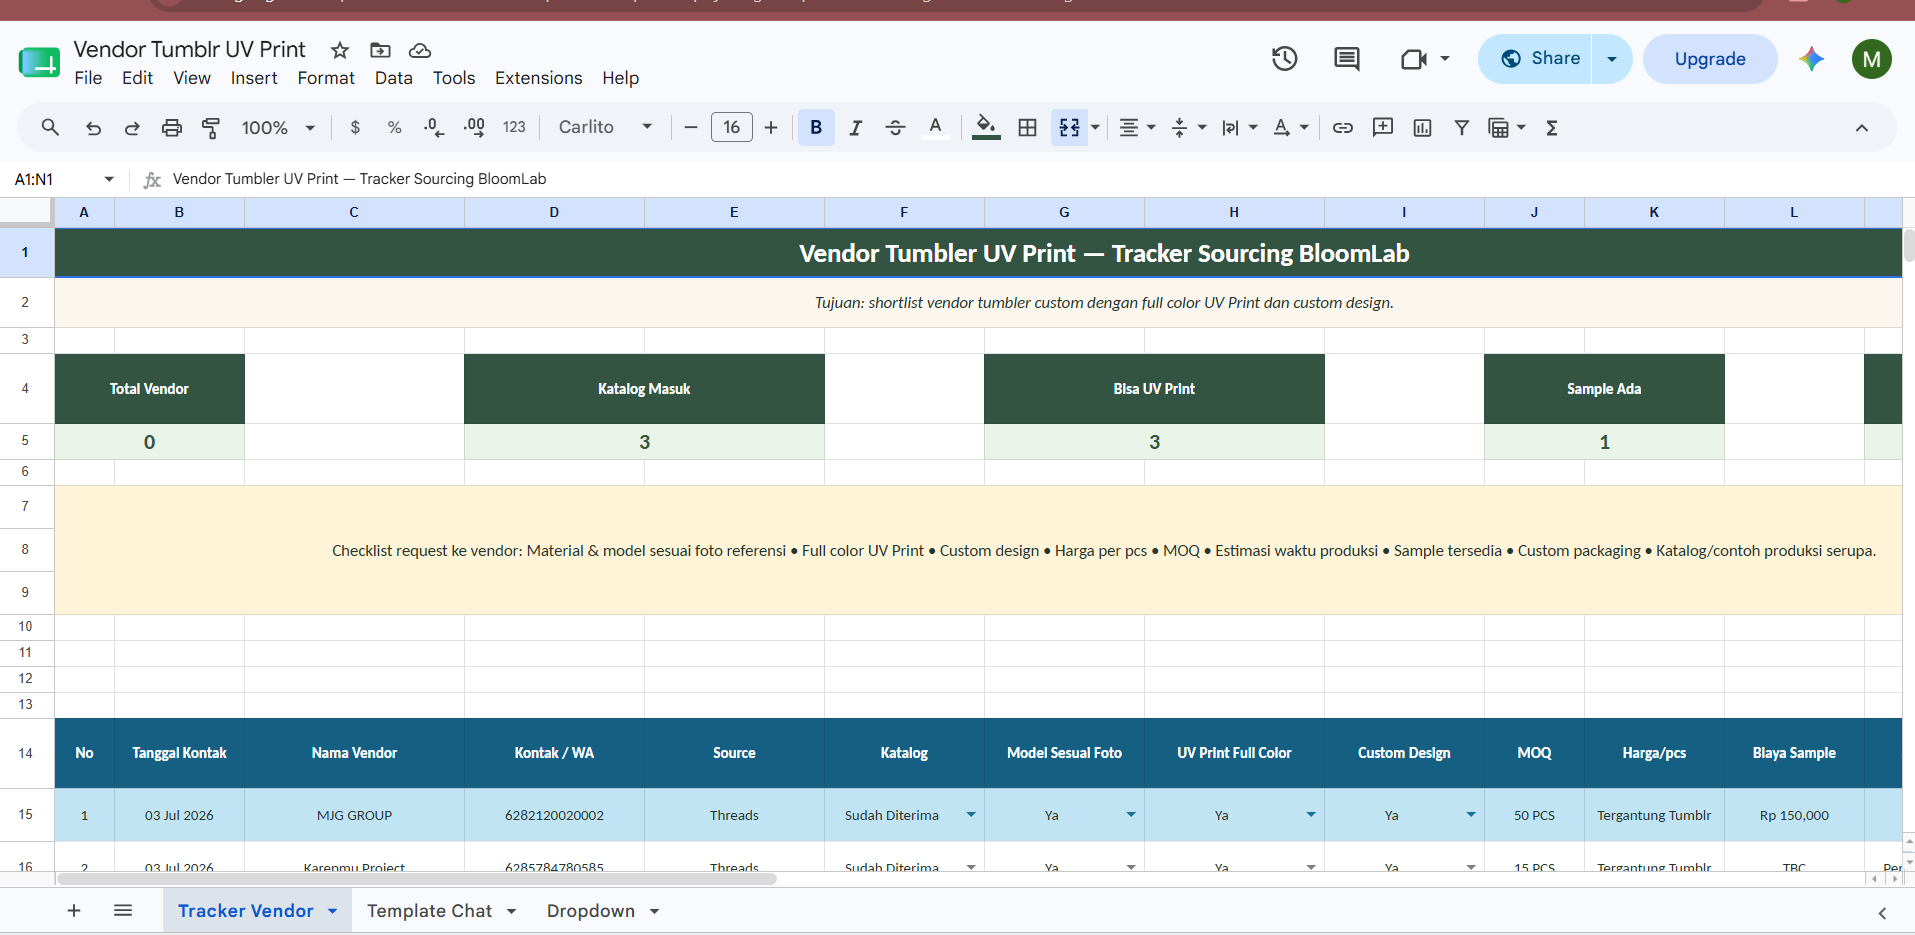Viewport: 1915px width, 935px height.
Task: Click the formula bar text
Action: pos(359,179)
